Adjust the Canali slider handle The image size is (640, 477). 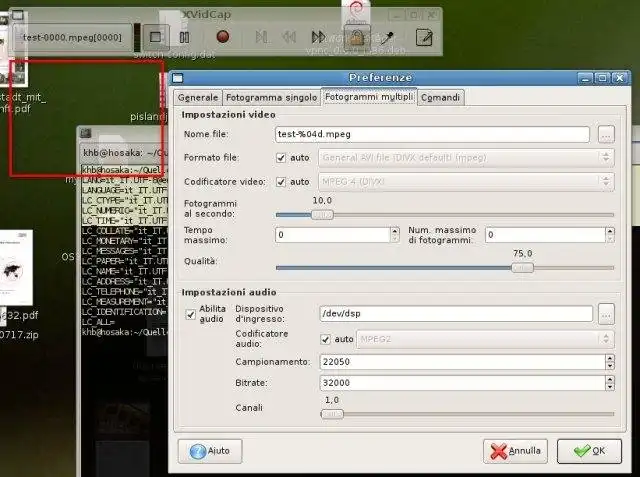[x=332, y=414]
